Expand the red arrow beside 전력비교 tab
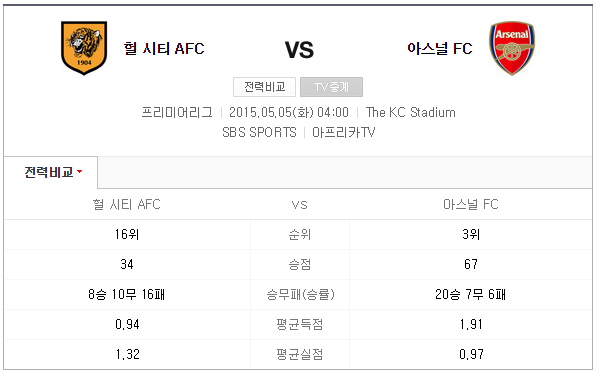This screenshot has width=598, height=374. click(80, 172)
